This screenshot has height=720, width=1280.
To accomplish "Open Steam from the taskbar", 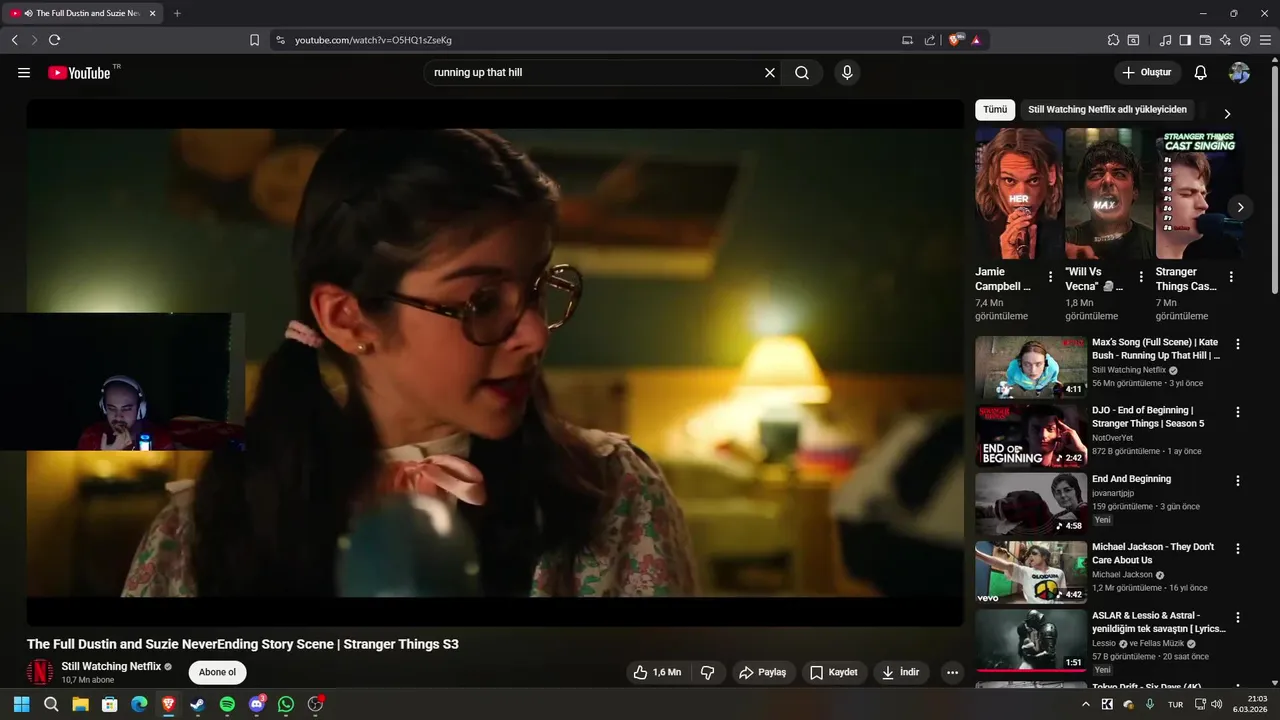I will (x=197, y=704).
